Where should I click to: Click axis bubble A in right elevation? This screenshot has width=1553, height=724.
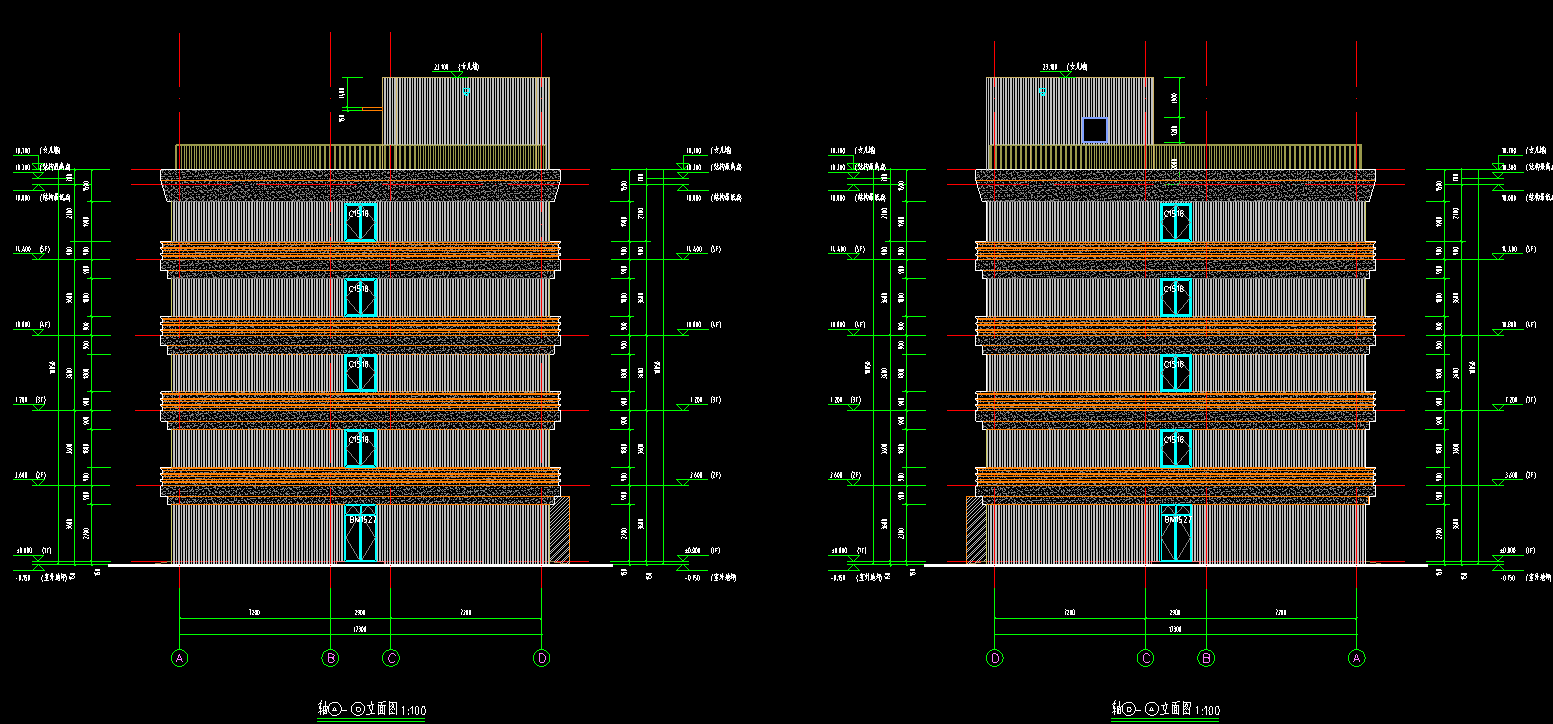tap(1357, 658)
